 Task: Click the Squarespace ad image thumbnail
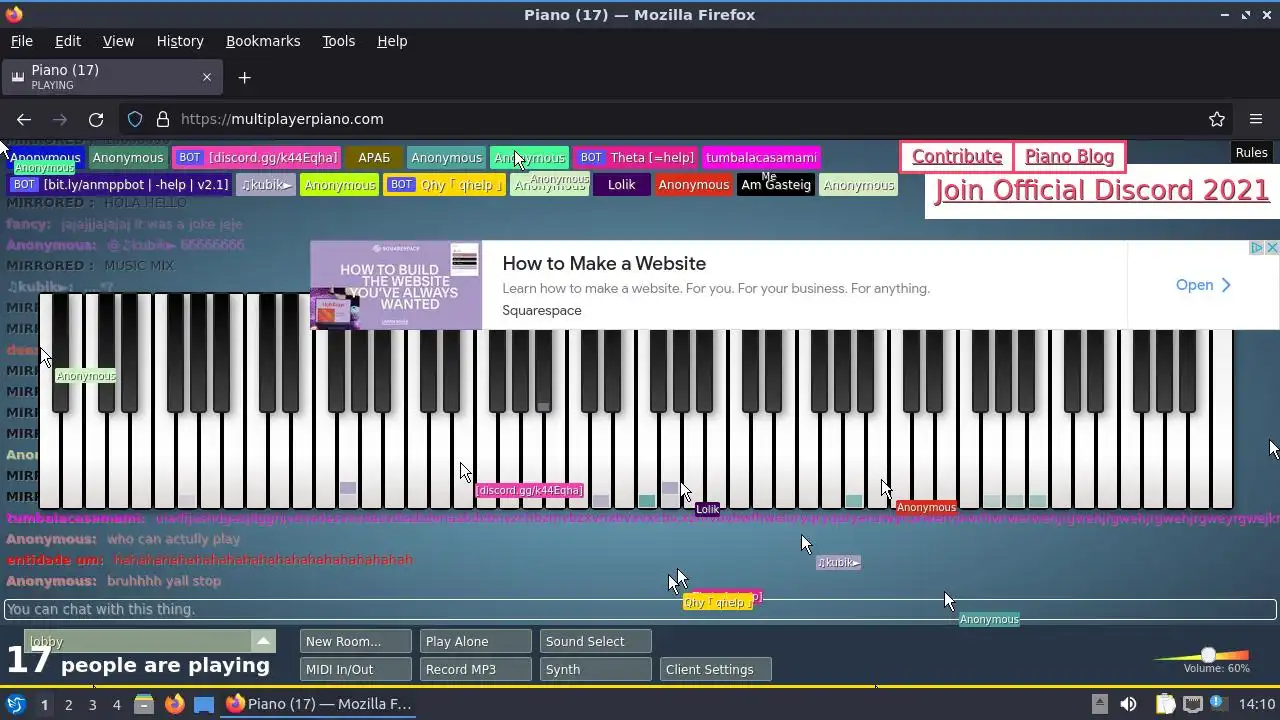pos(396,285)
